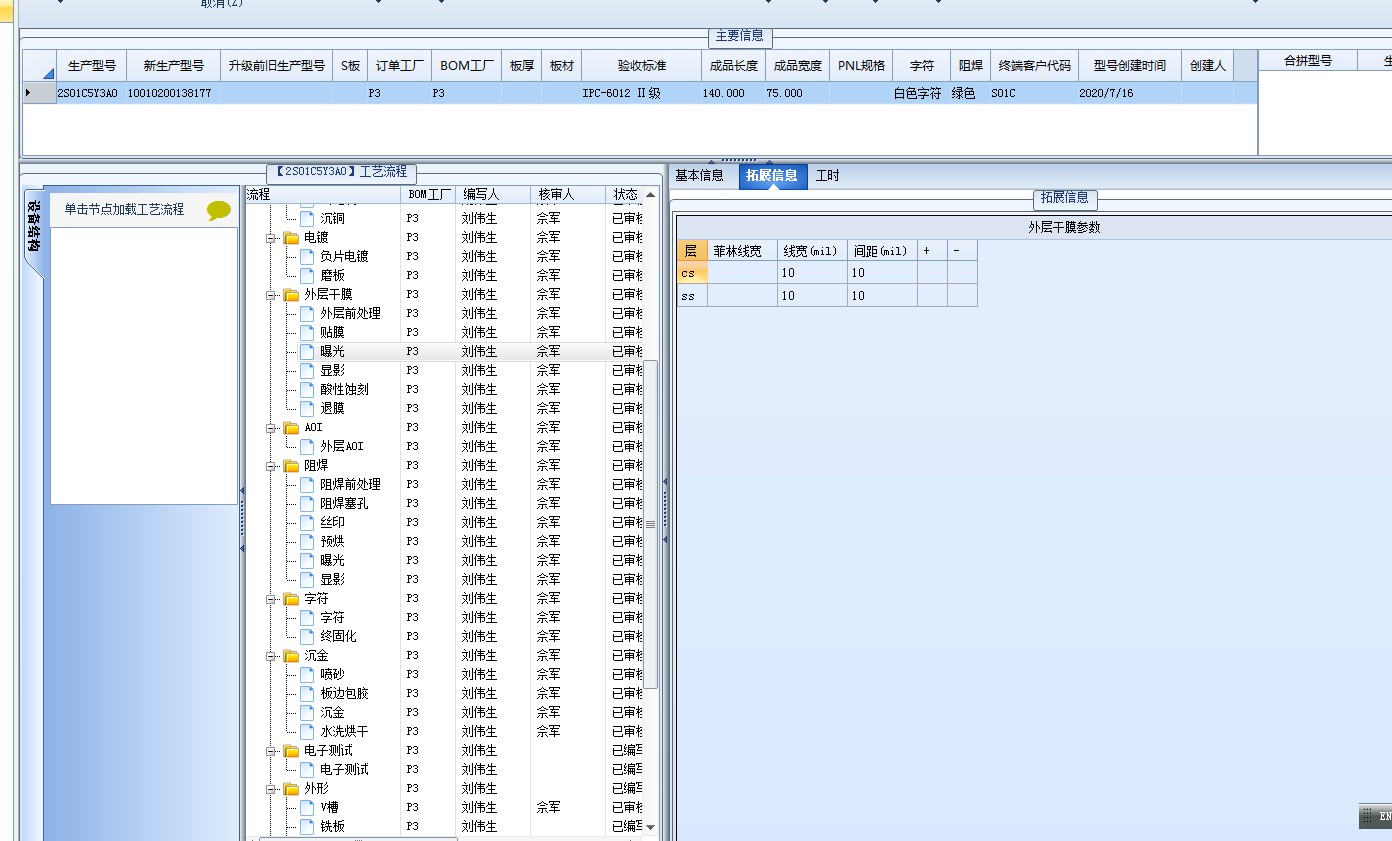Sort by the 验收标准 column header
The width and height of the screenshot is (1392, 841).
[x=642, y=66]
